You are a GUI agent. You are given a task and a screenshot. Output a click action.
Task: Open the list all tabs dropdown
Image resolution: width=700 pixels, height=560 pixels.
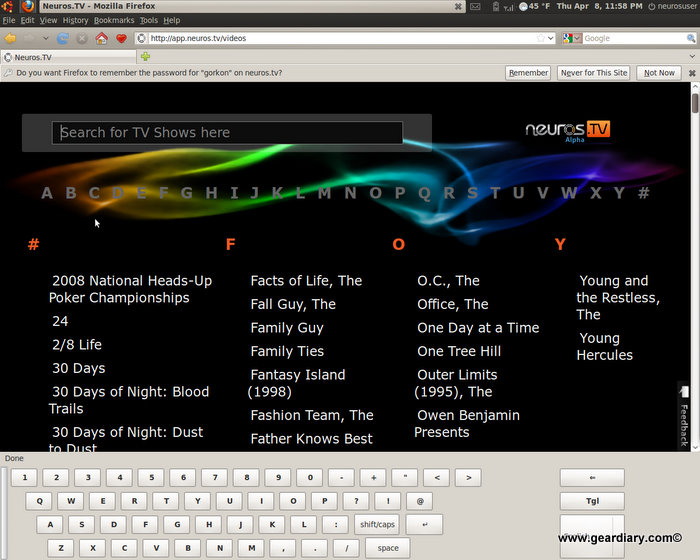[x=692, y=57]
